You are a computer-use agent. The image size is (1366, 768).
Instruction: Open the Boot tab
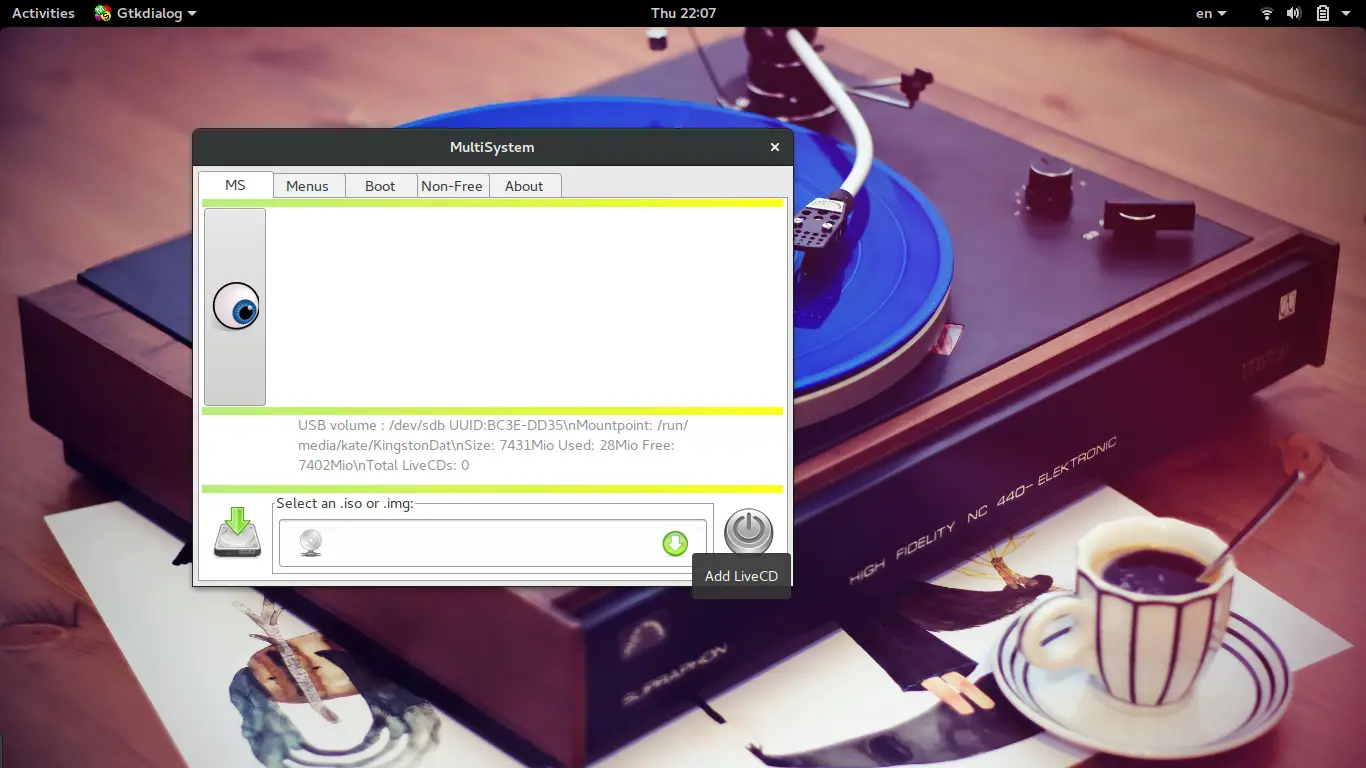(380, 186)
